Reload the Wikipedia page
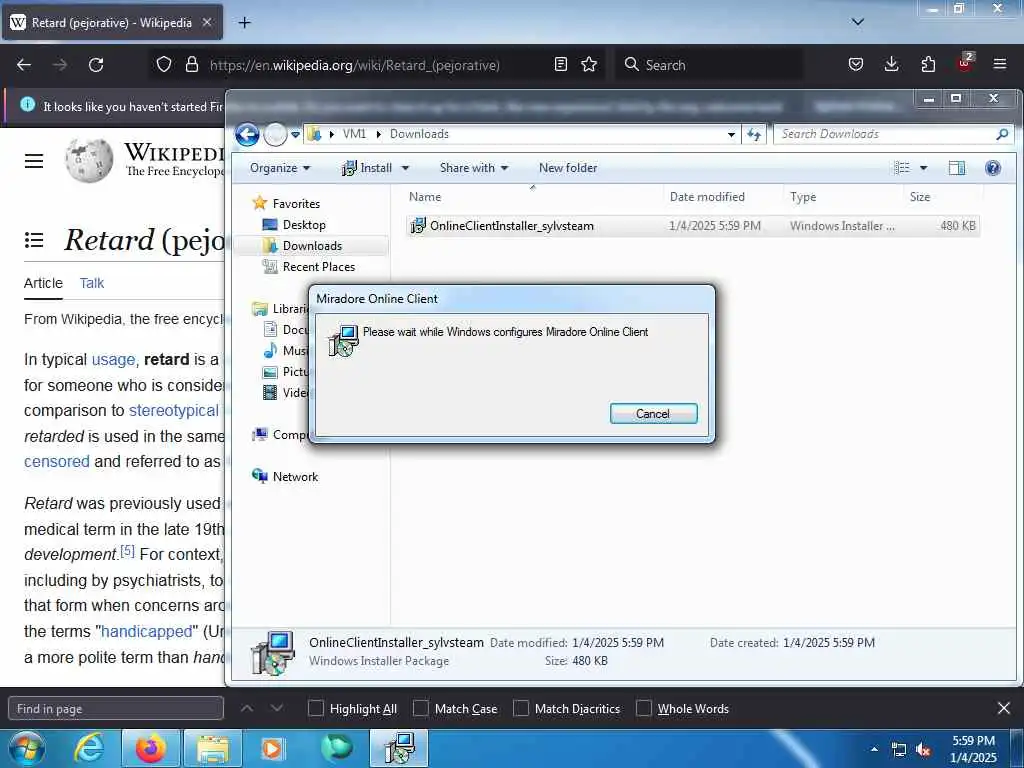 (96, 65)
